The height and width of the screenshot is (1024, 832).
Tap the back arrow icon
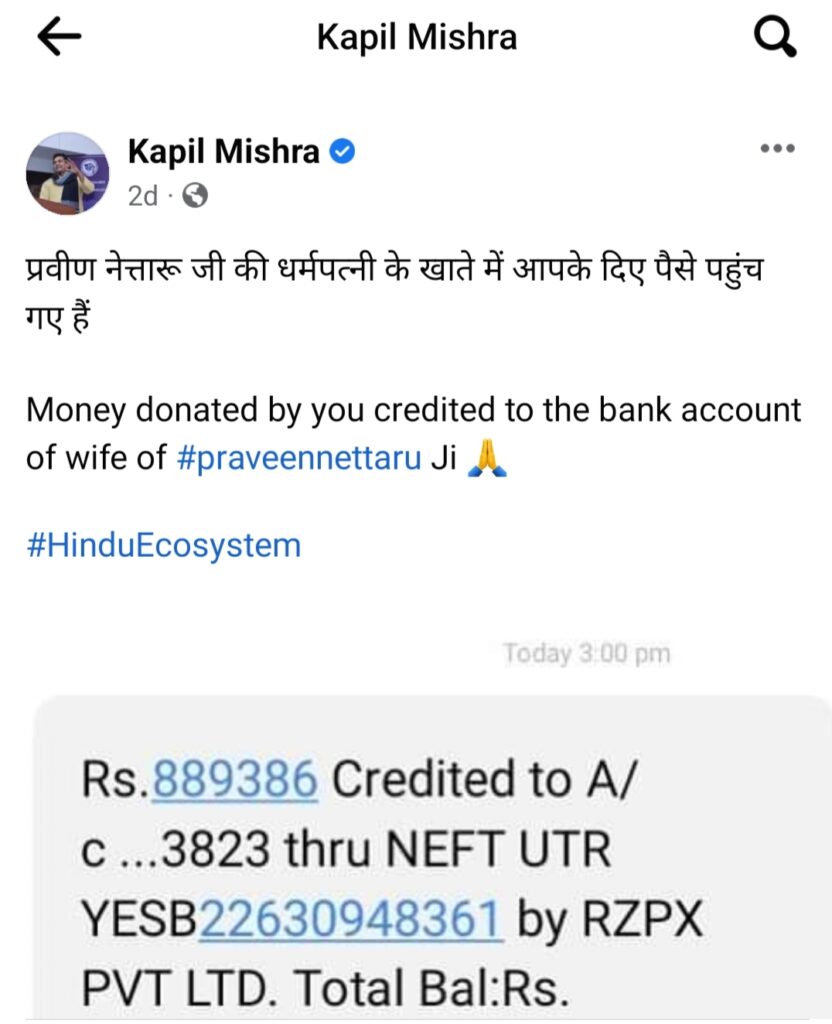[x=59, y=37]
